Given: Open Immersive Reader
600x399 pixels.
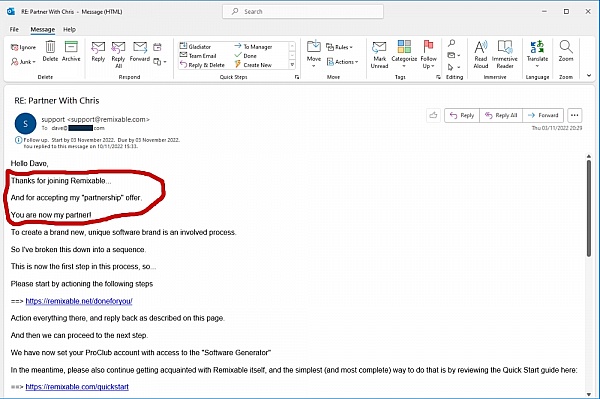Looking at the screenshot, I should (x=505, y=55).
